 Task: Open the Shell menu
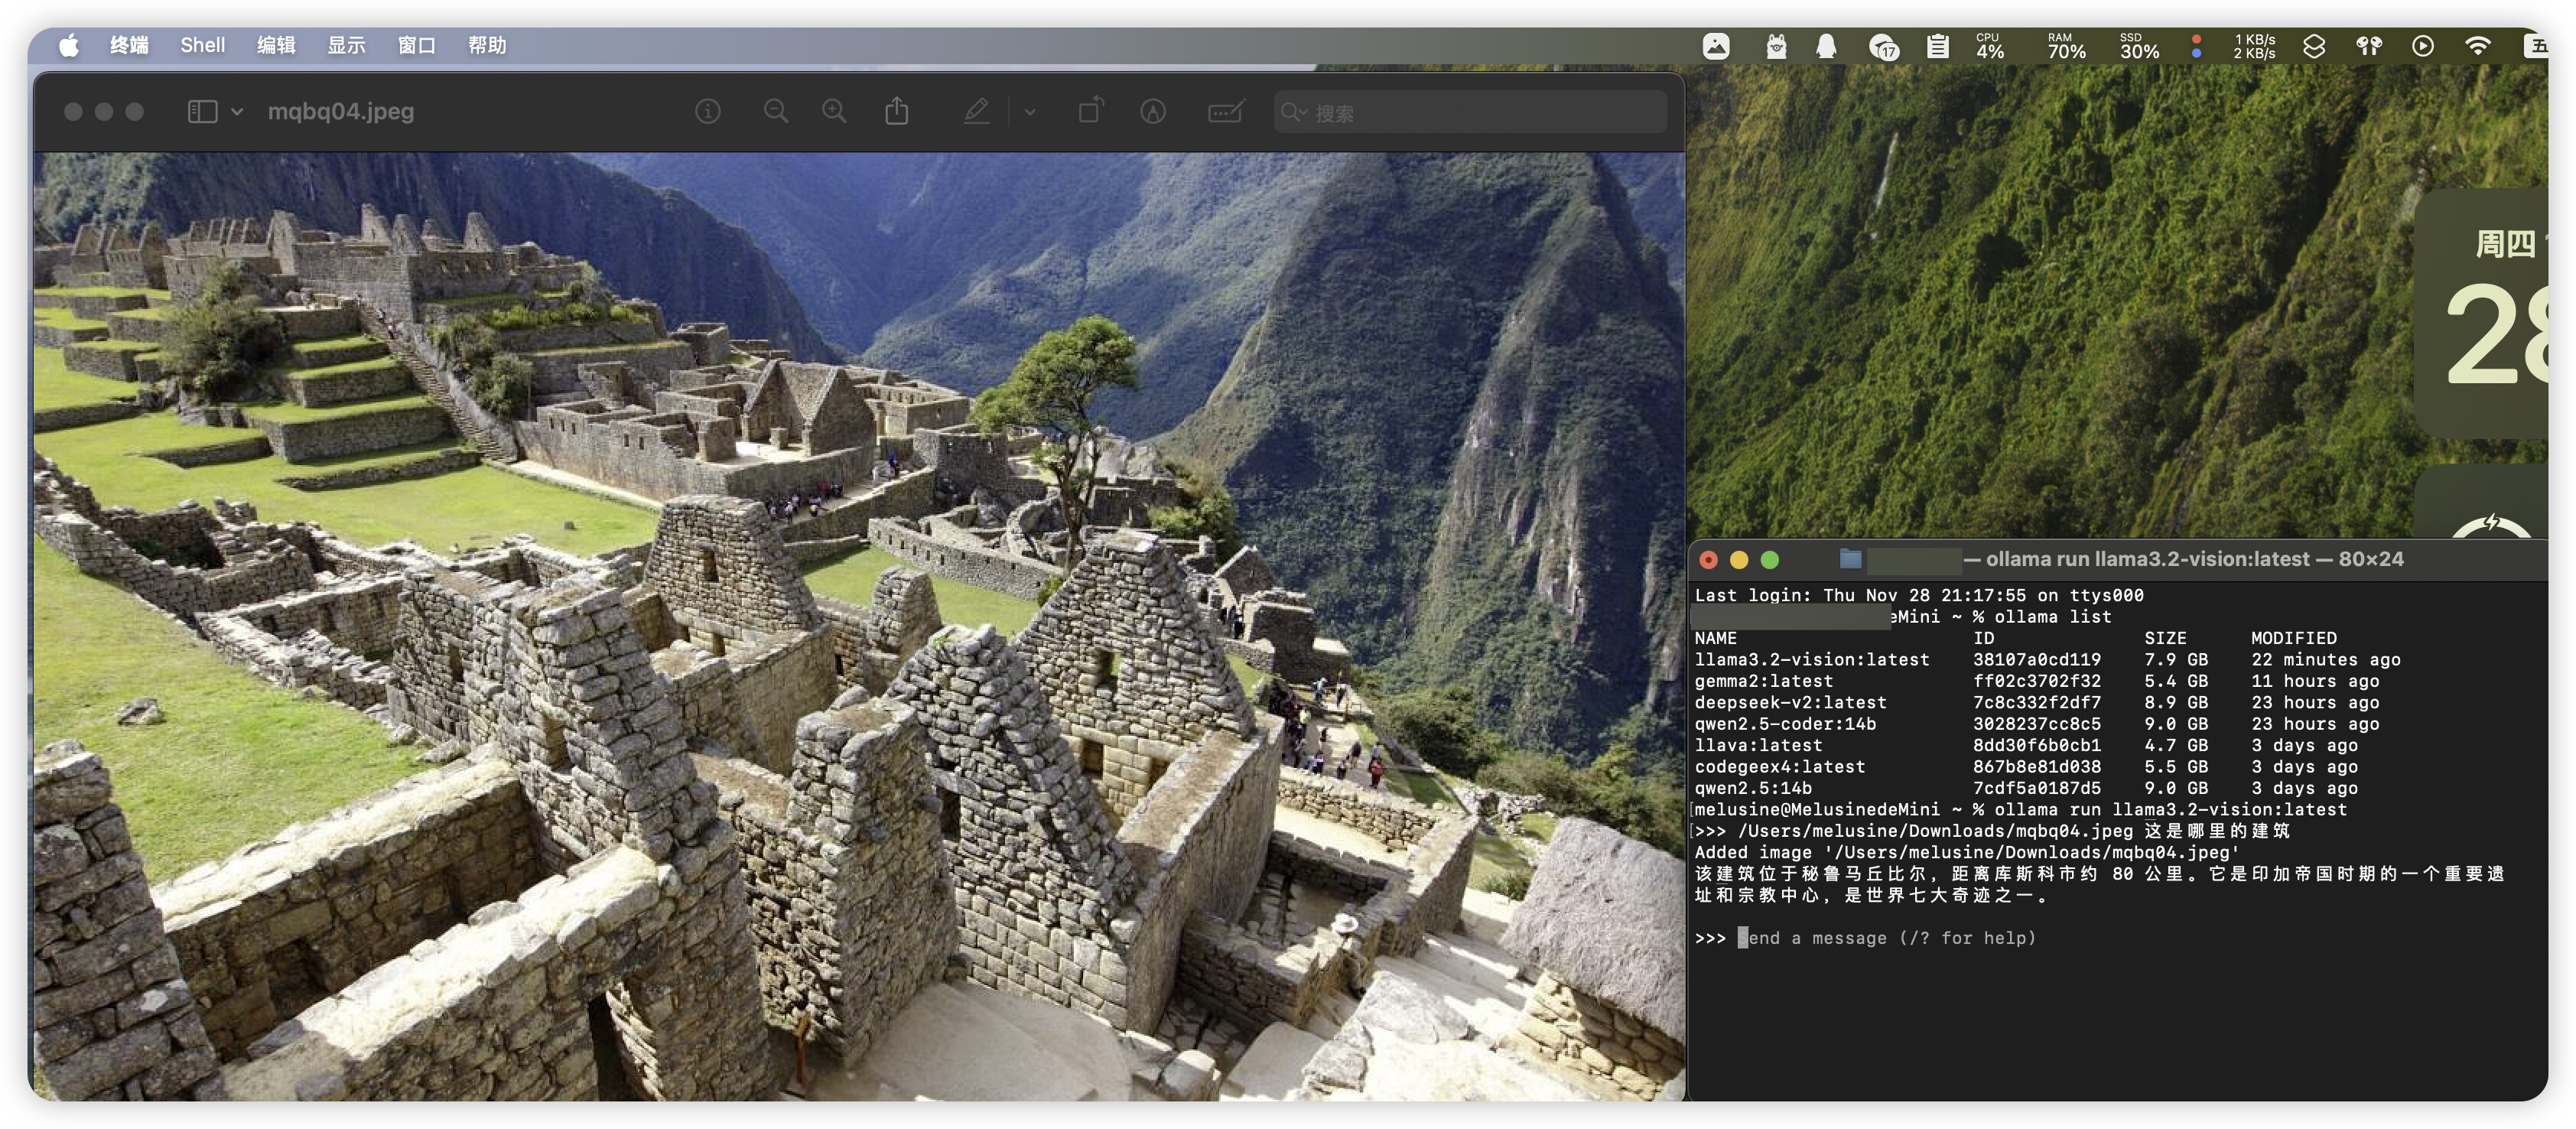[x=202, y=45]
